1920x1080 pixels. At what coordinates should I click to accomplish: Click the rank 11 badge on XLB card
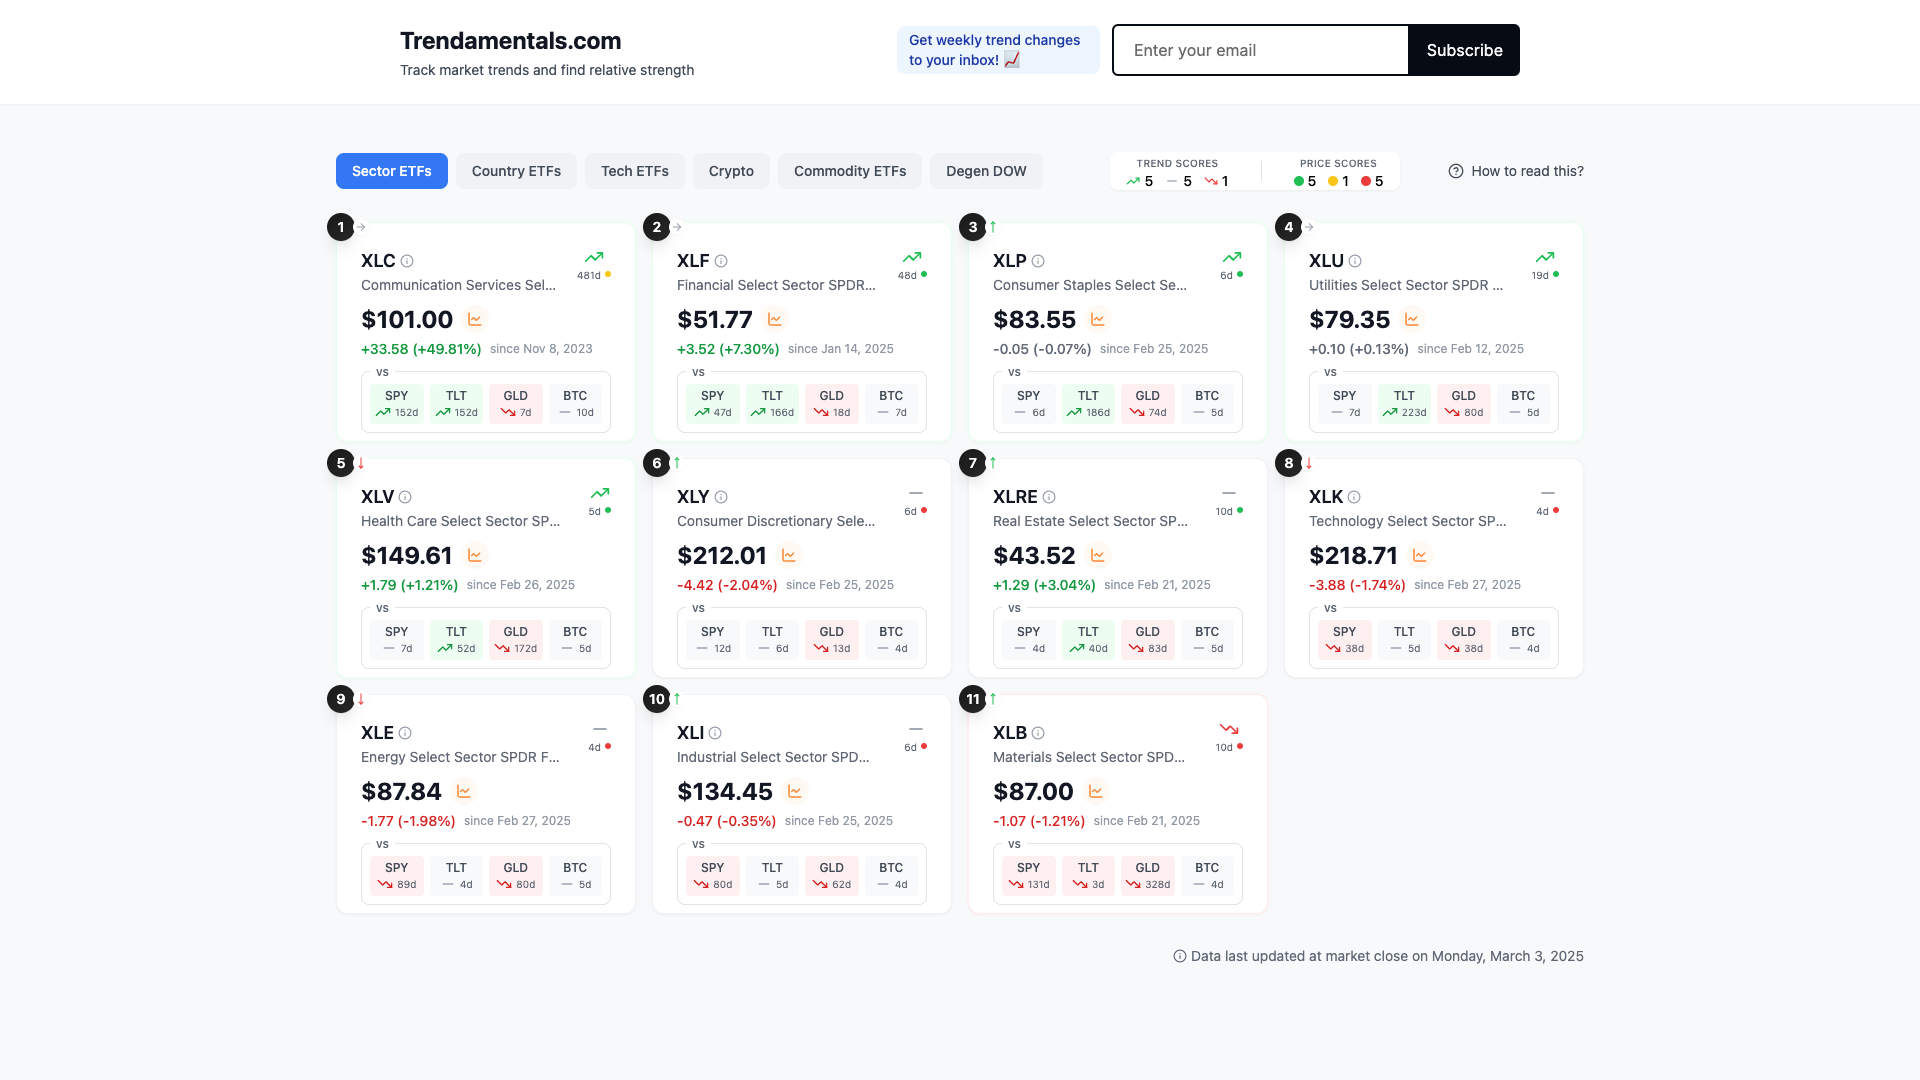click(972, 699)
